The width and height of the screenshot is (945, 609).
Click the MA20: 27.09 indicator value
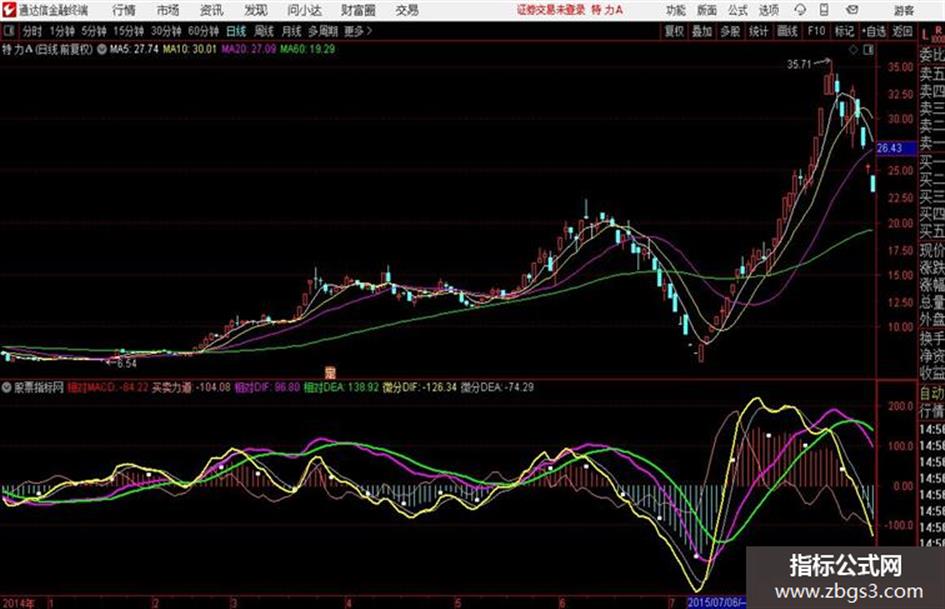[x=248, y=49]
